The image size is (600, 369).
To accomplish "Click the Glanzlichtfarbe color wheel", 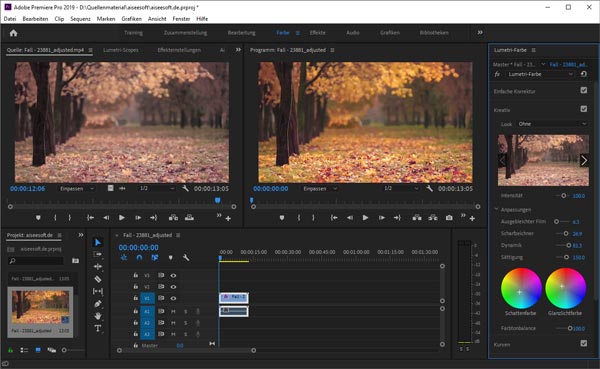I will 565,288.
